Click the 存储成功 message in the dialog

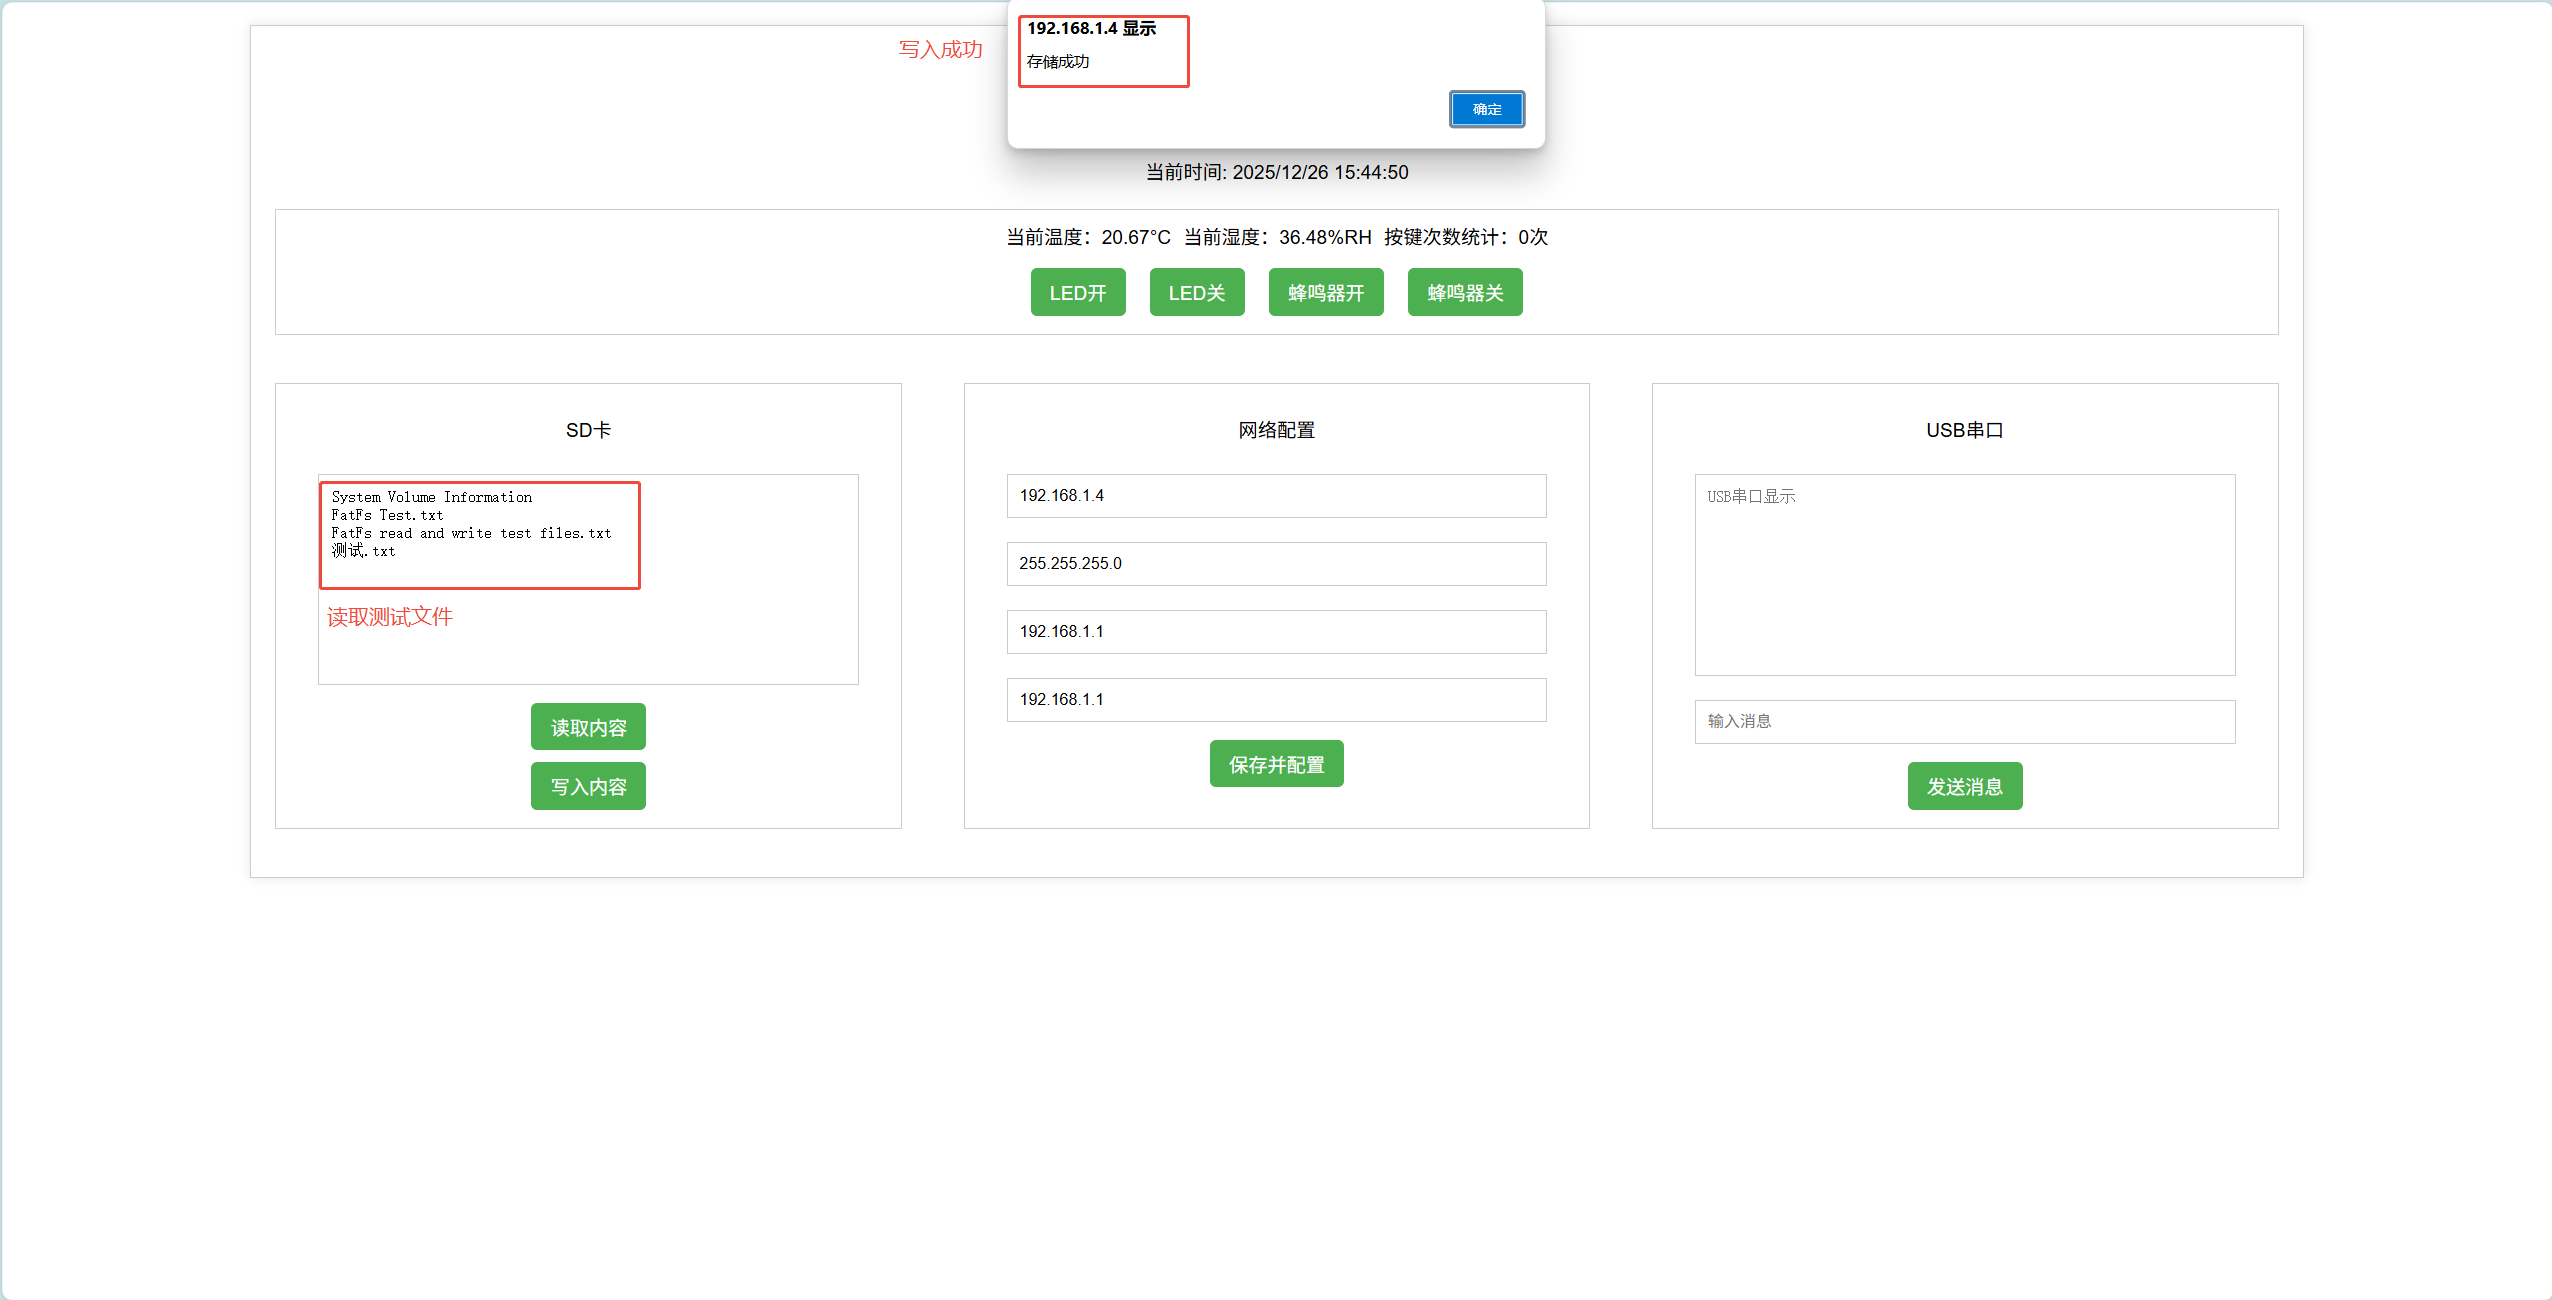[1058, 62]
